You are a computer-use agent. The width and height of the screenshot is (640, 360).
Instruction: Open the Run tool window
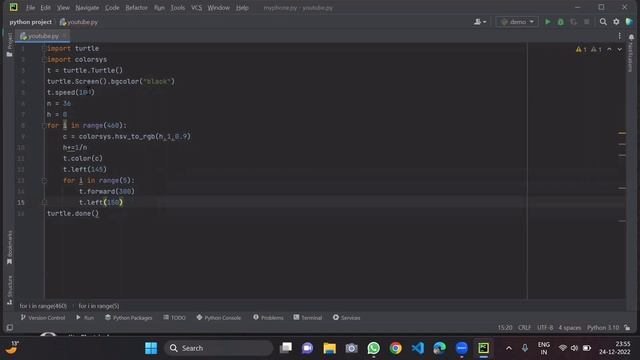point(85,318)
